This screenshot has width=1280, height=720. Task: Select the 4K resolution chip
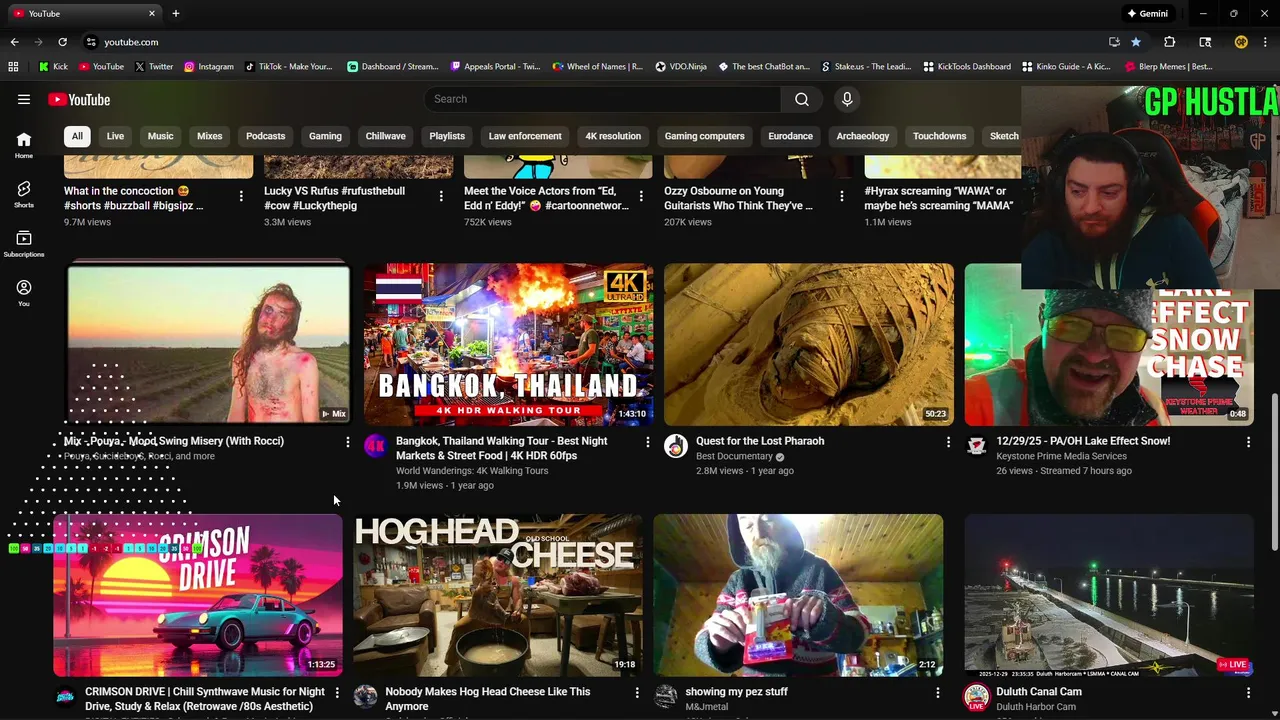click(x=613, y=136)
